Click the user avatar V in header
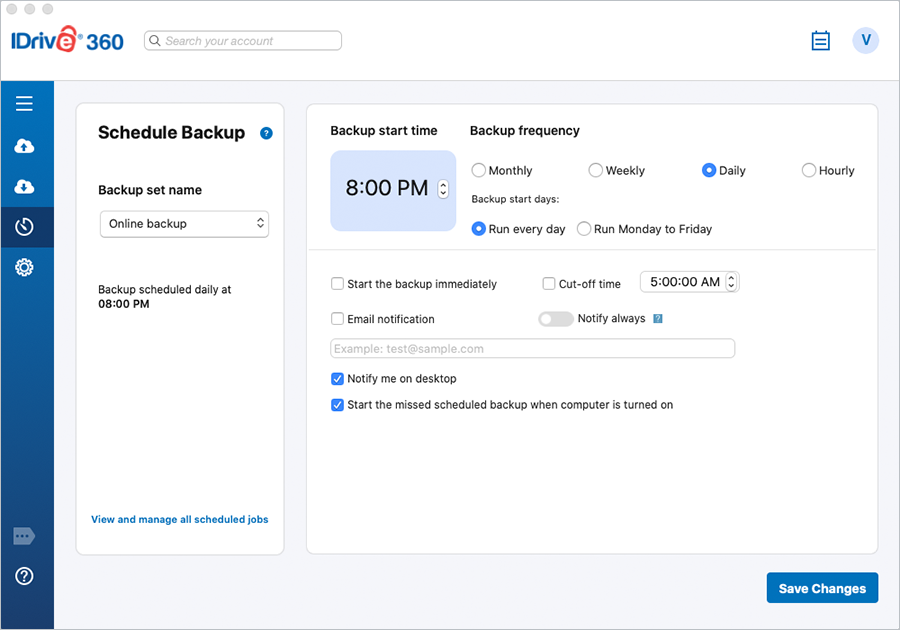This screenshot has height=630, width=900. pos(865,41)
